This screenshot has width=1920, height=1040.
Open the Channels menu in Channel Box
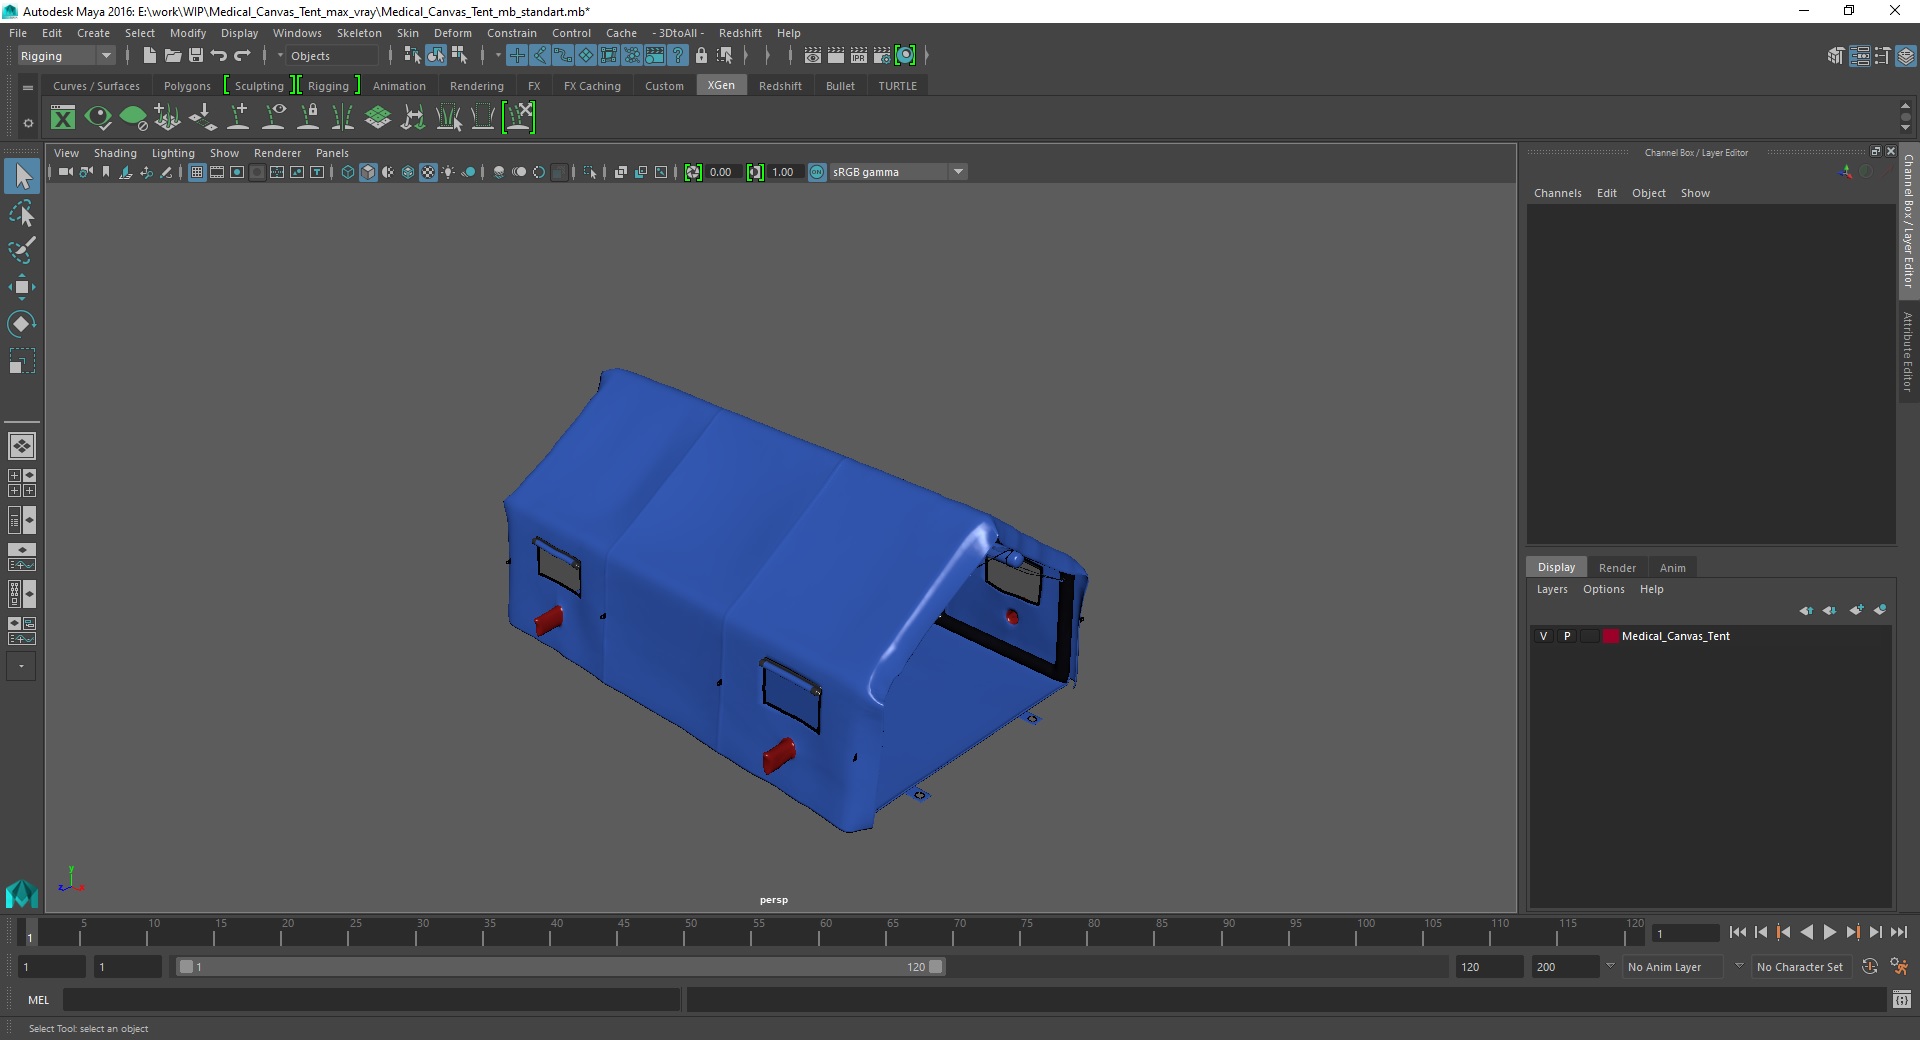coord(1558,193)
